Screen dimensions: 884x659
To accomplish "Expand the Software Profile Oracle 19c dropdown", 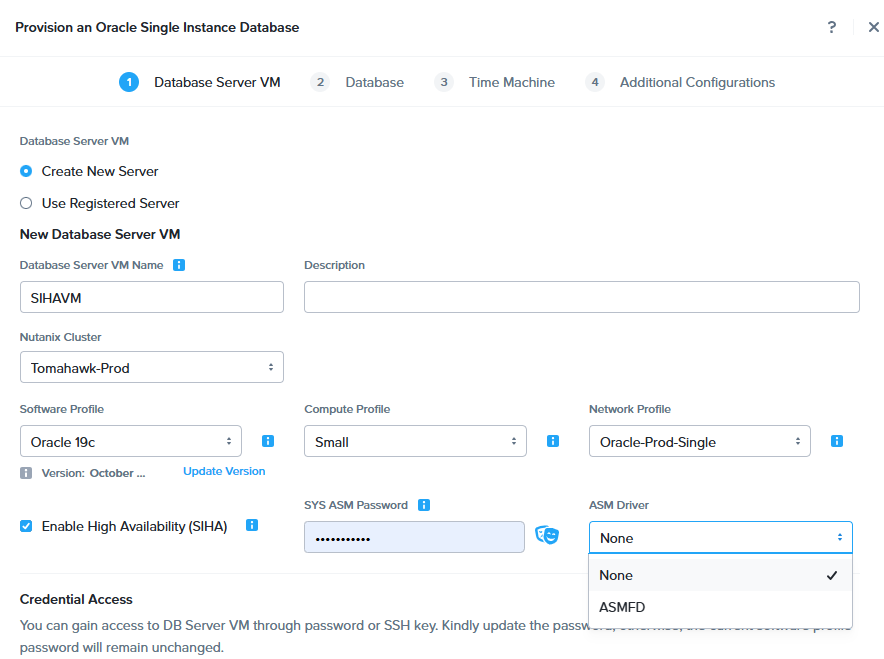I will pos(131,441).
